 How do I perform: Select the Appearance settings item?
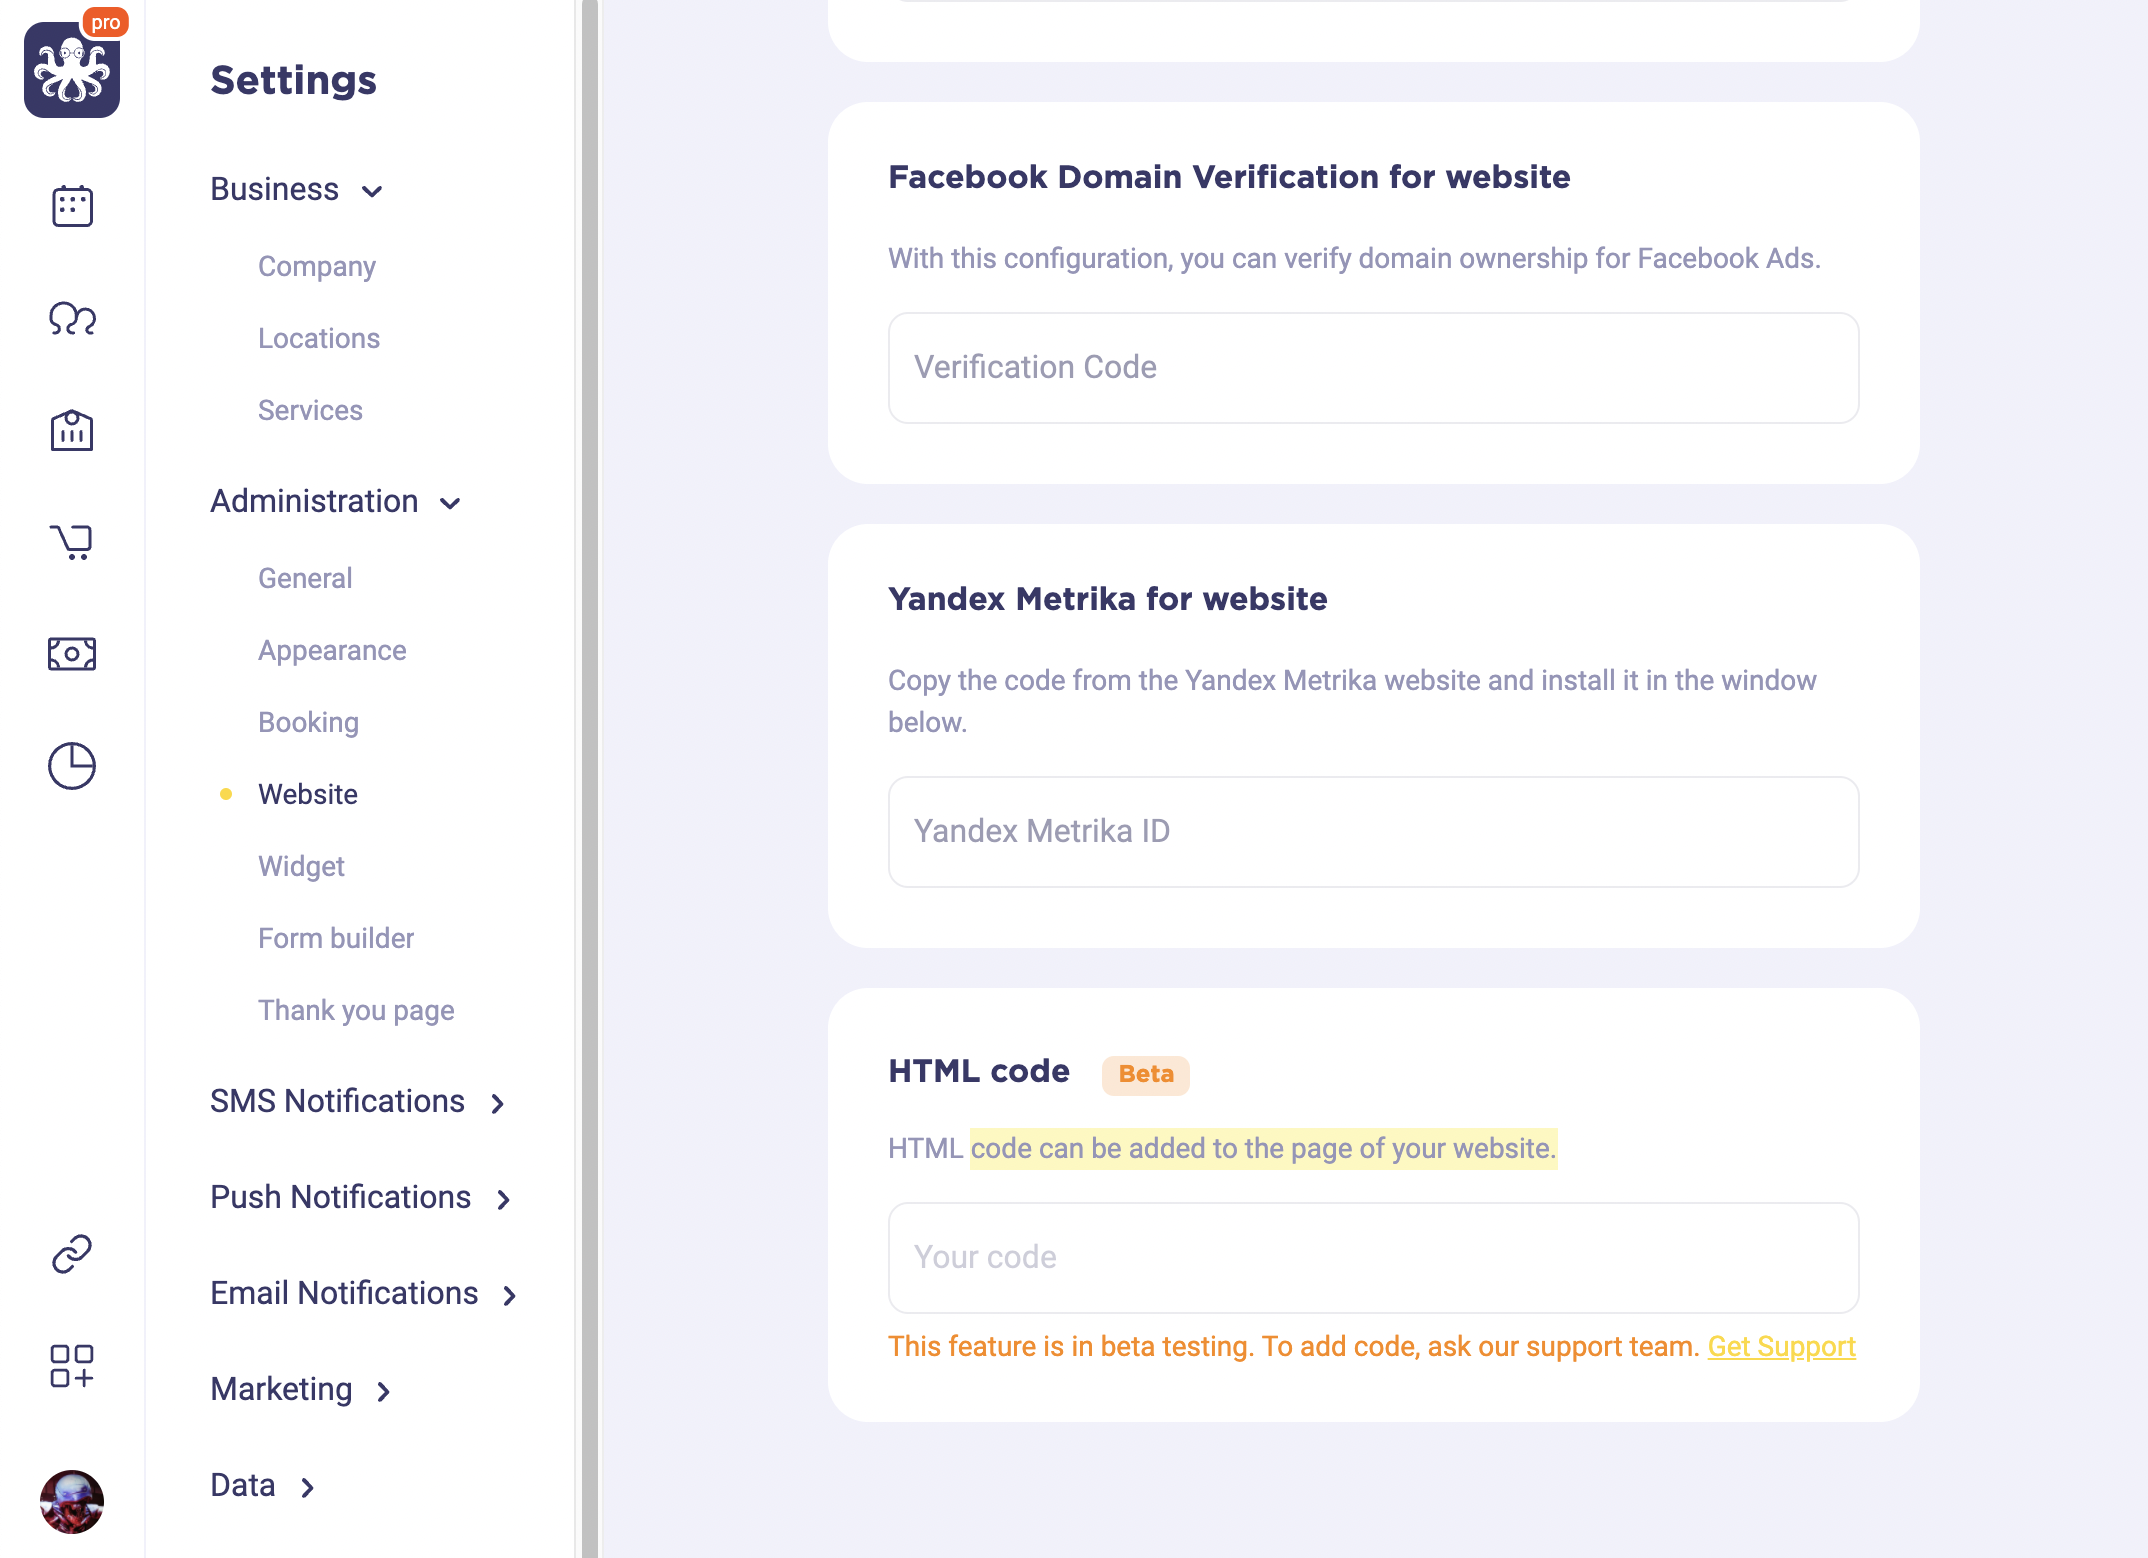[332, 650]
